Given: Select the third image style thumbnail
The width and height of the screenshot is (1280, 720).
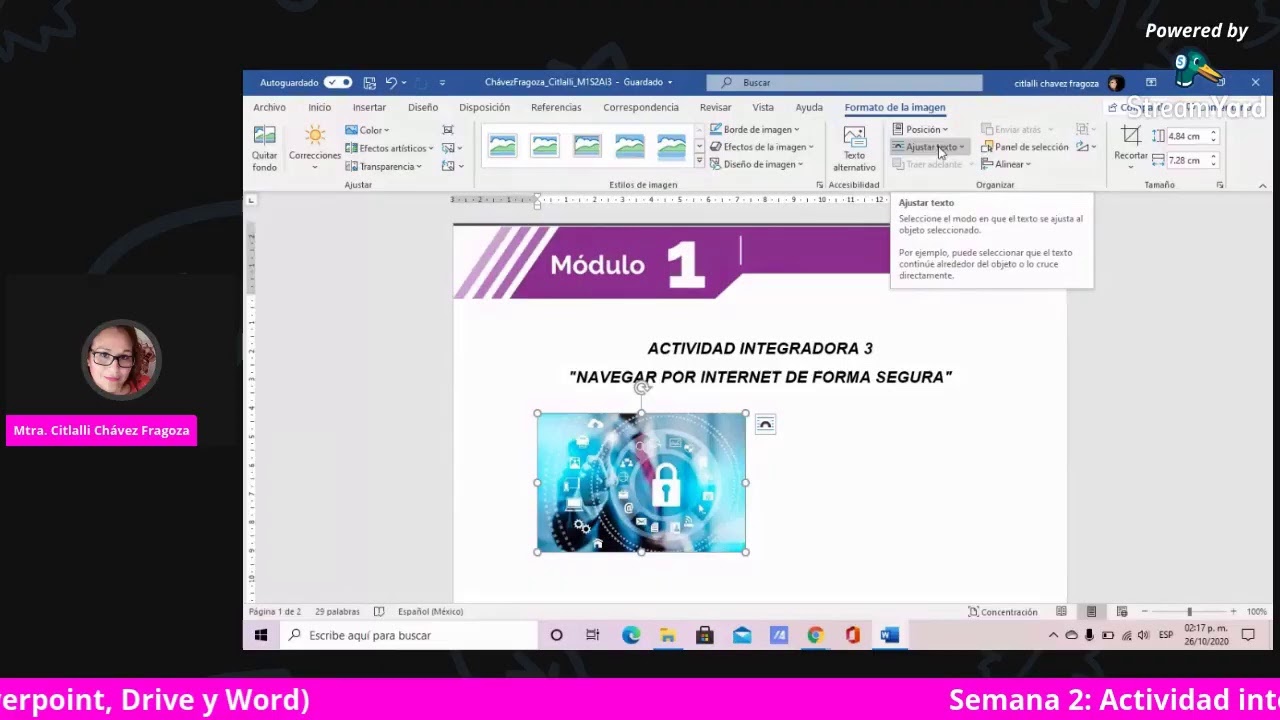Looking at the screenshot, I should pyautogui.click(x=587, y=146).
